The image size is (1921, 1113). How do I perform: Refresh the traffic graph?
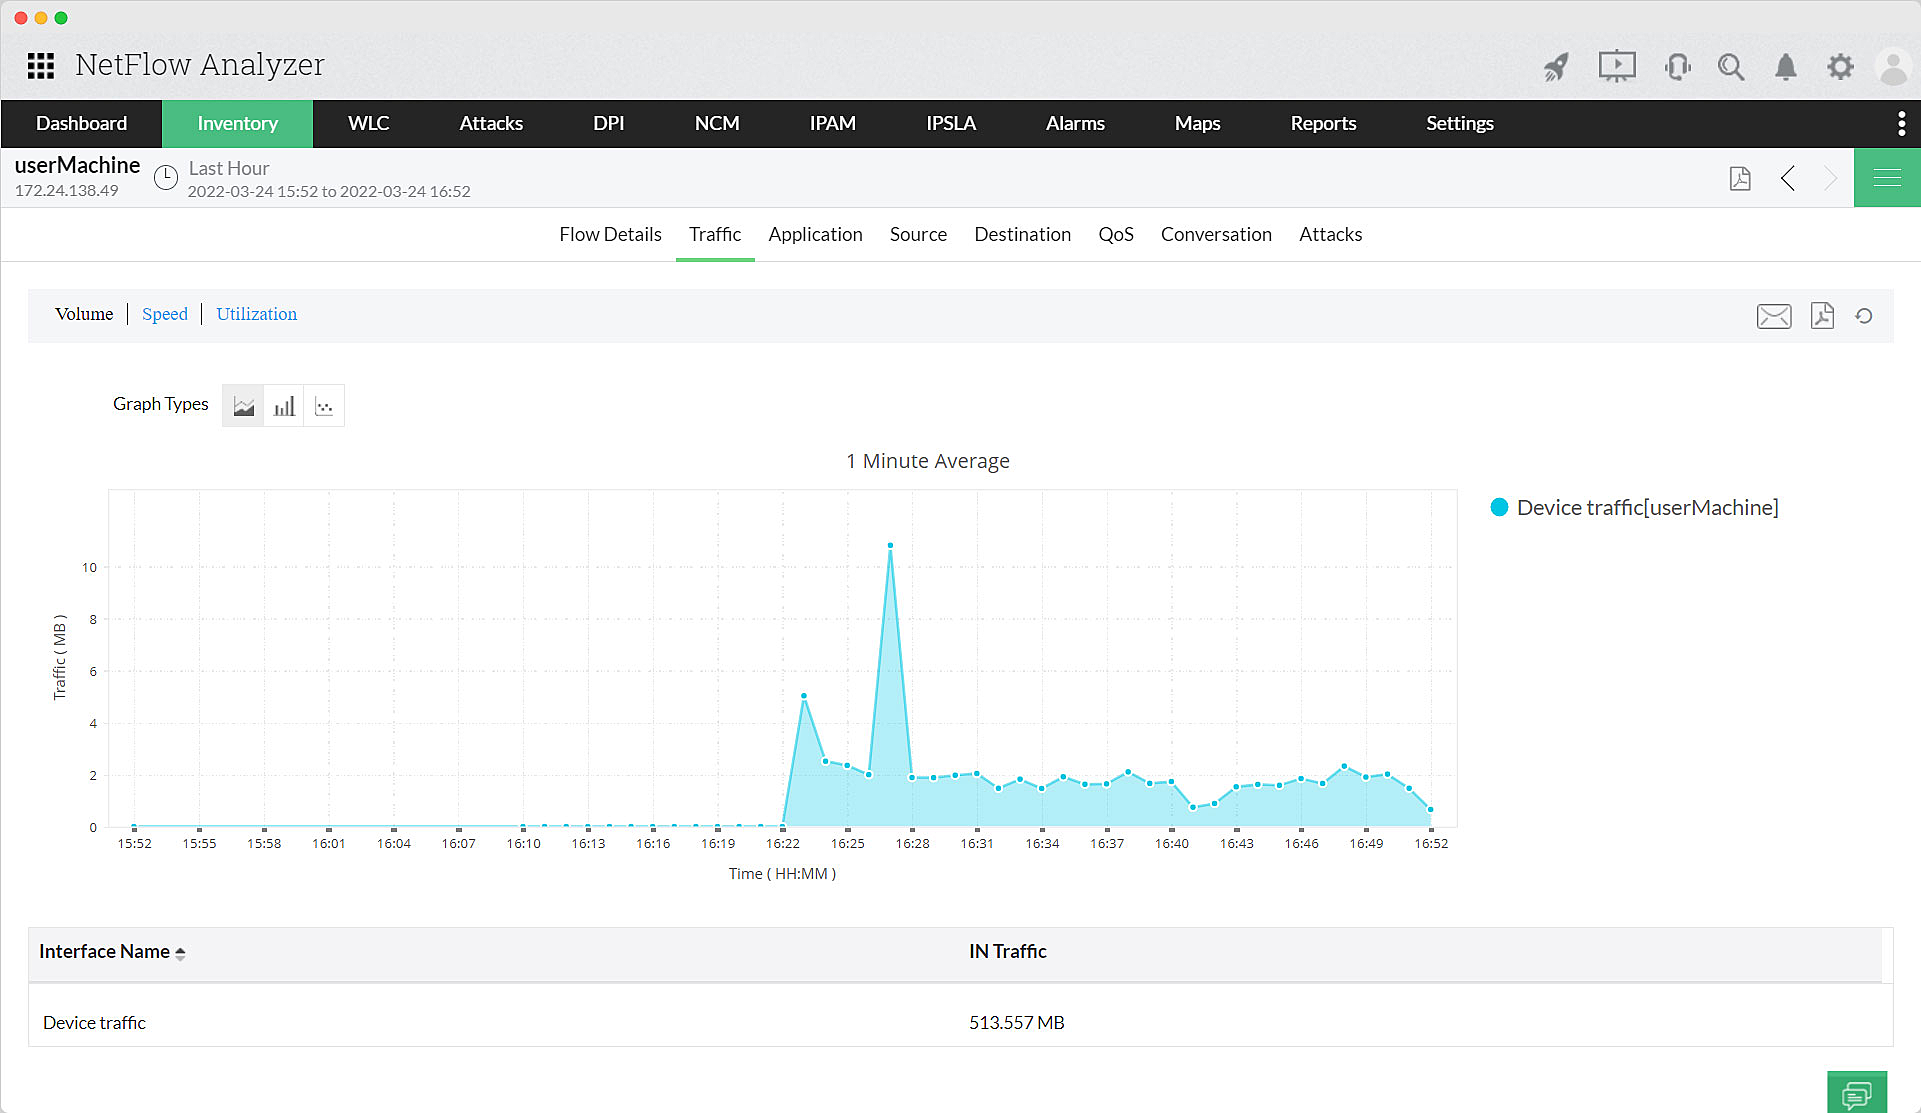pyautogui.click(x=1864, y=316)
